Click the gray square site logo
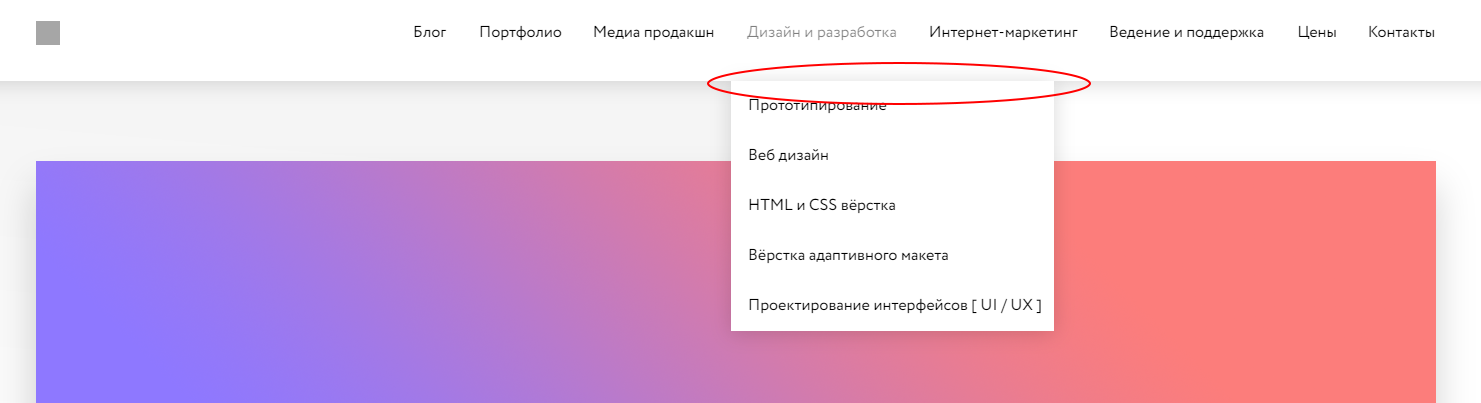 48,33
